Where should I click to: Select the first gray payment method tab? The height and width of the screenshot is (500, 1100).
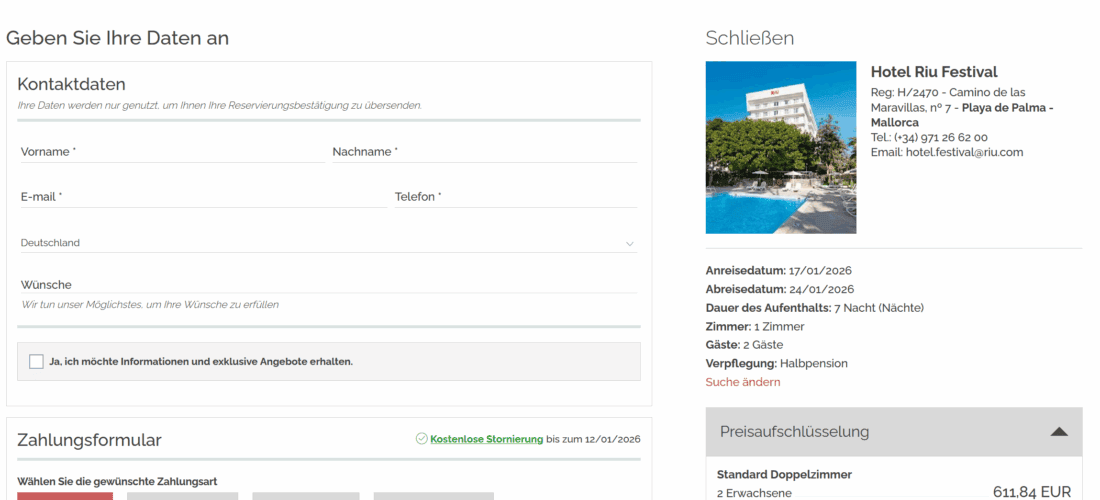[182, 495]
